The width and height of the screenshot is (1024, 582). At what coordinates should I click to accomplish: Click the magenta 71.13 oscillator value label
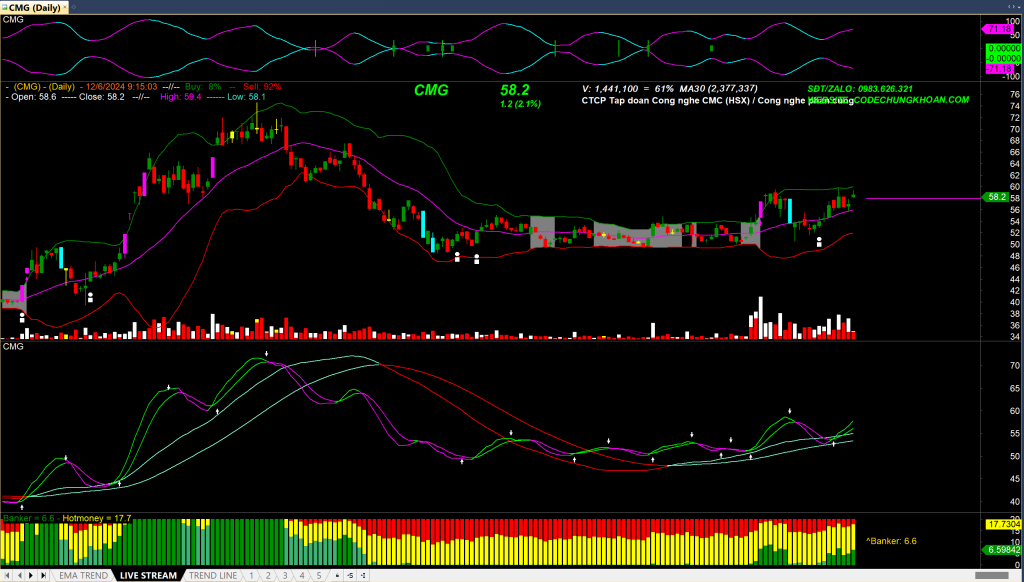[x=1003, y=31]
